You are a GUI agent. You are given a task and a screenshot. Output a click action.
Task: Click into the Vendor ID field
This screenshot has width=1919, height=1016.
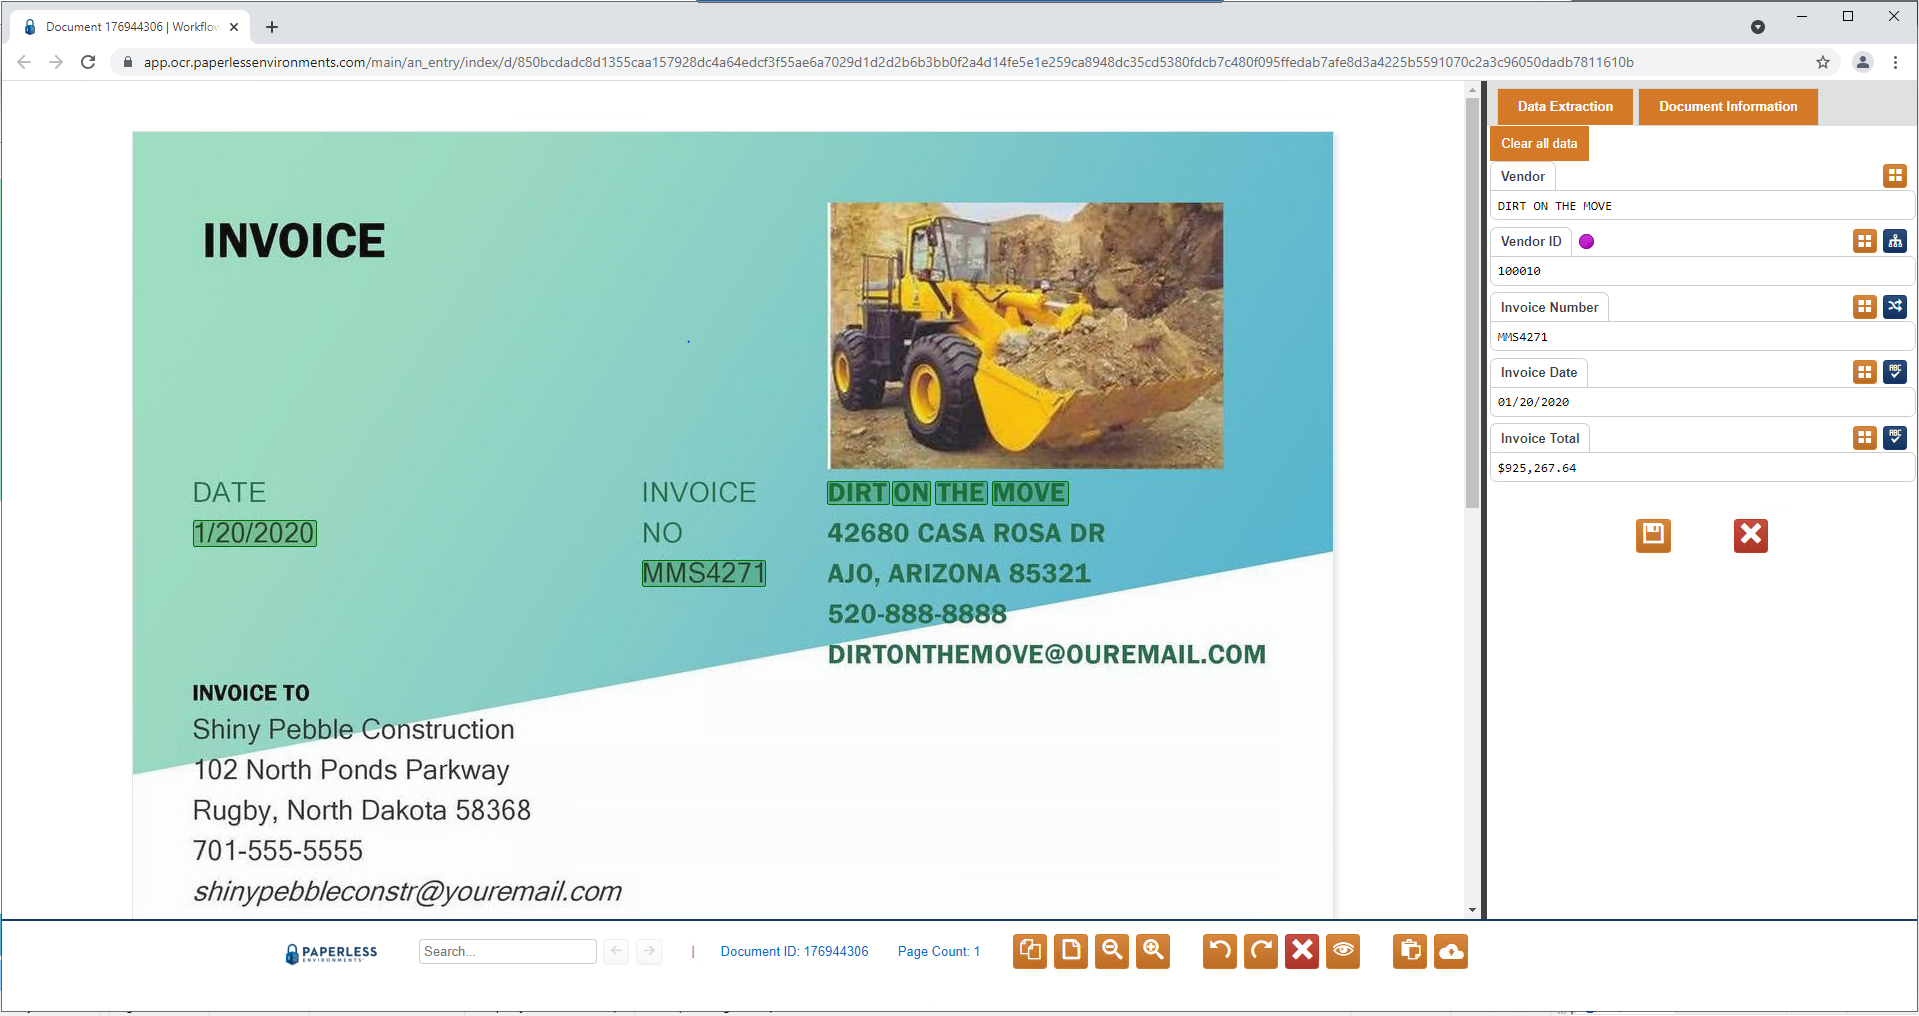(1702, 271)
